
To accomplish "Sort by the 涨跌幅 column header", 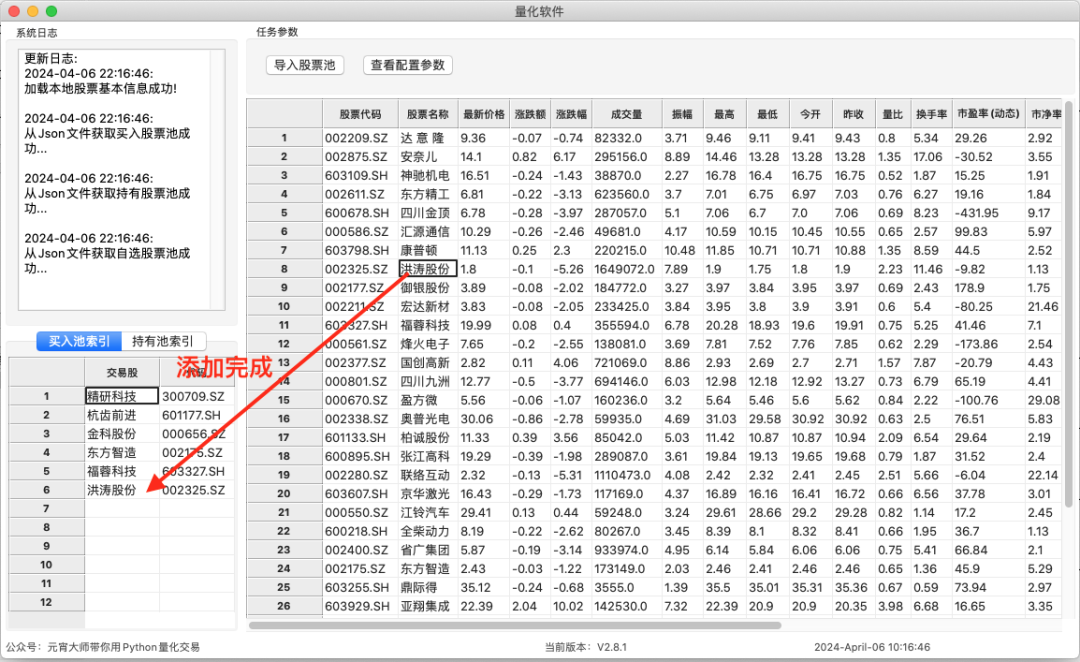I will pos(570,113).
